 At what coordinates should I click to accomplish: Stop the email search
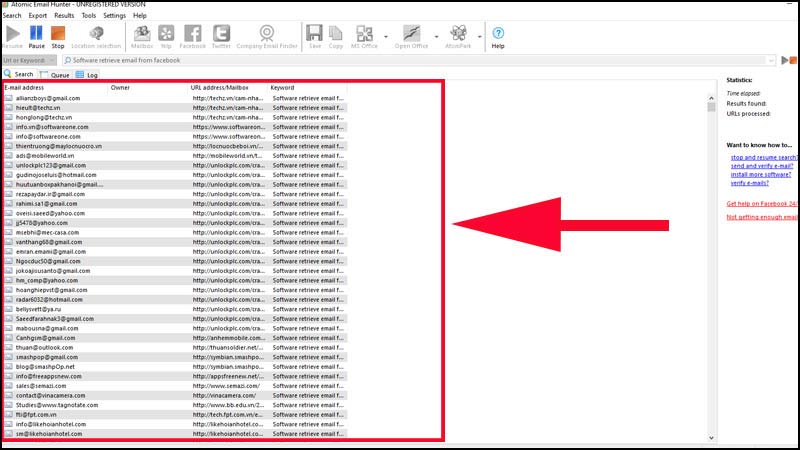click(x=58, y=36)
